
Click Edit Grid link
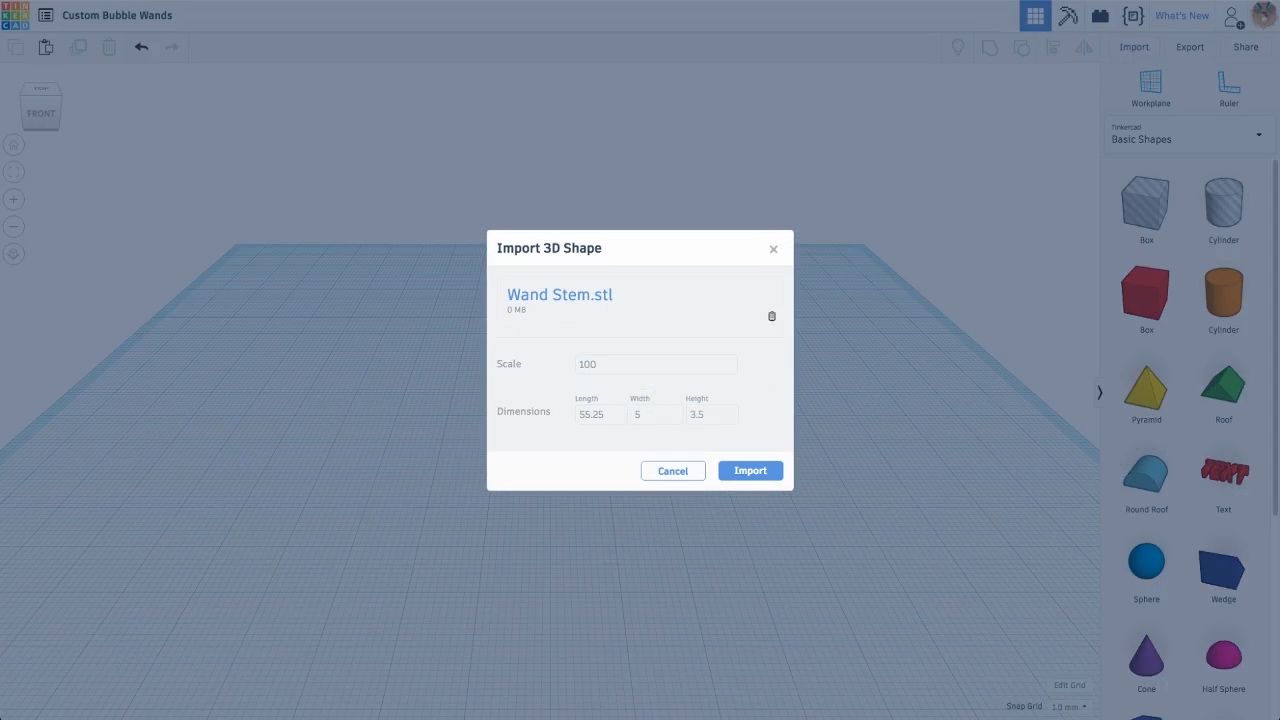[1069, 685]
